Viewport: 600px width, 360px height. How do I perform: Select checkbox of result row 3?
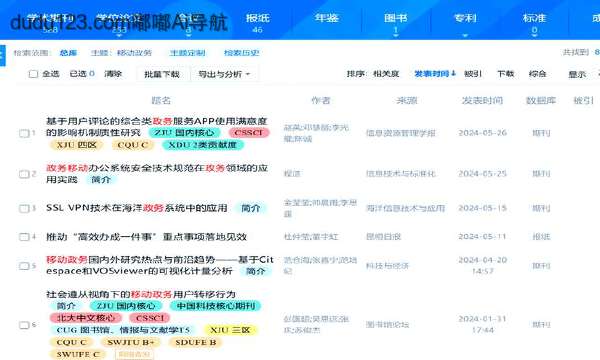[x=24, y=208]
